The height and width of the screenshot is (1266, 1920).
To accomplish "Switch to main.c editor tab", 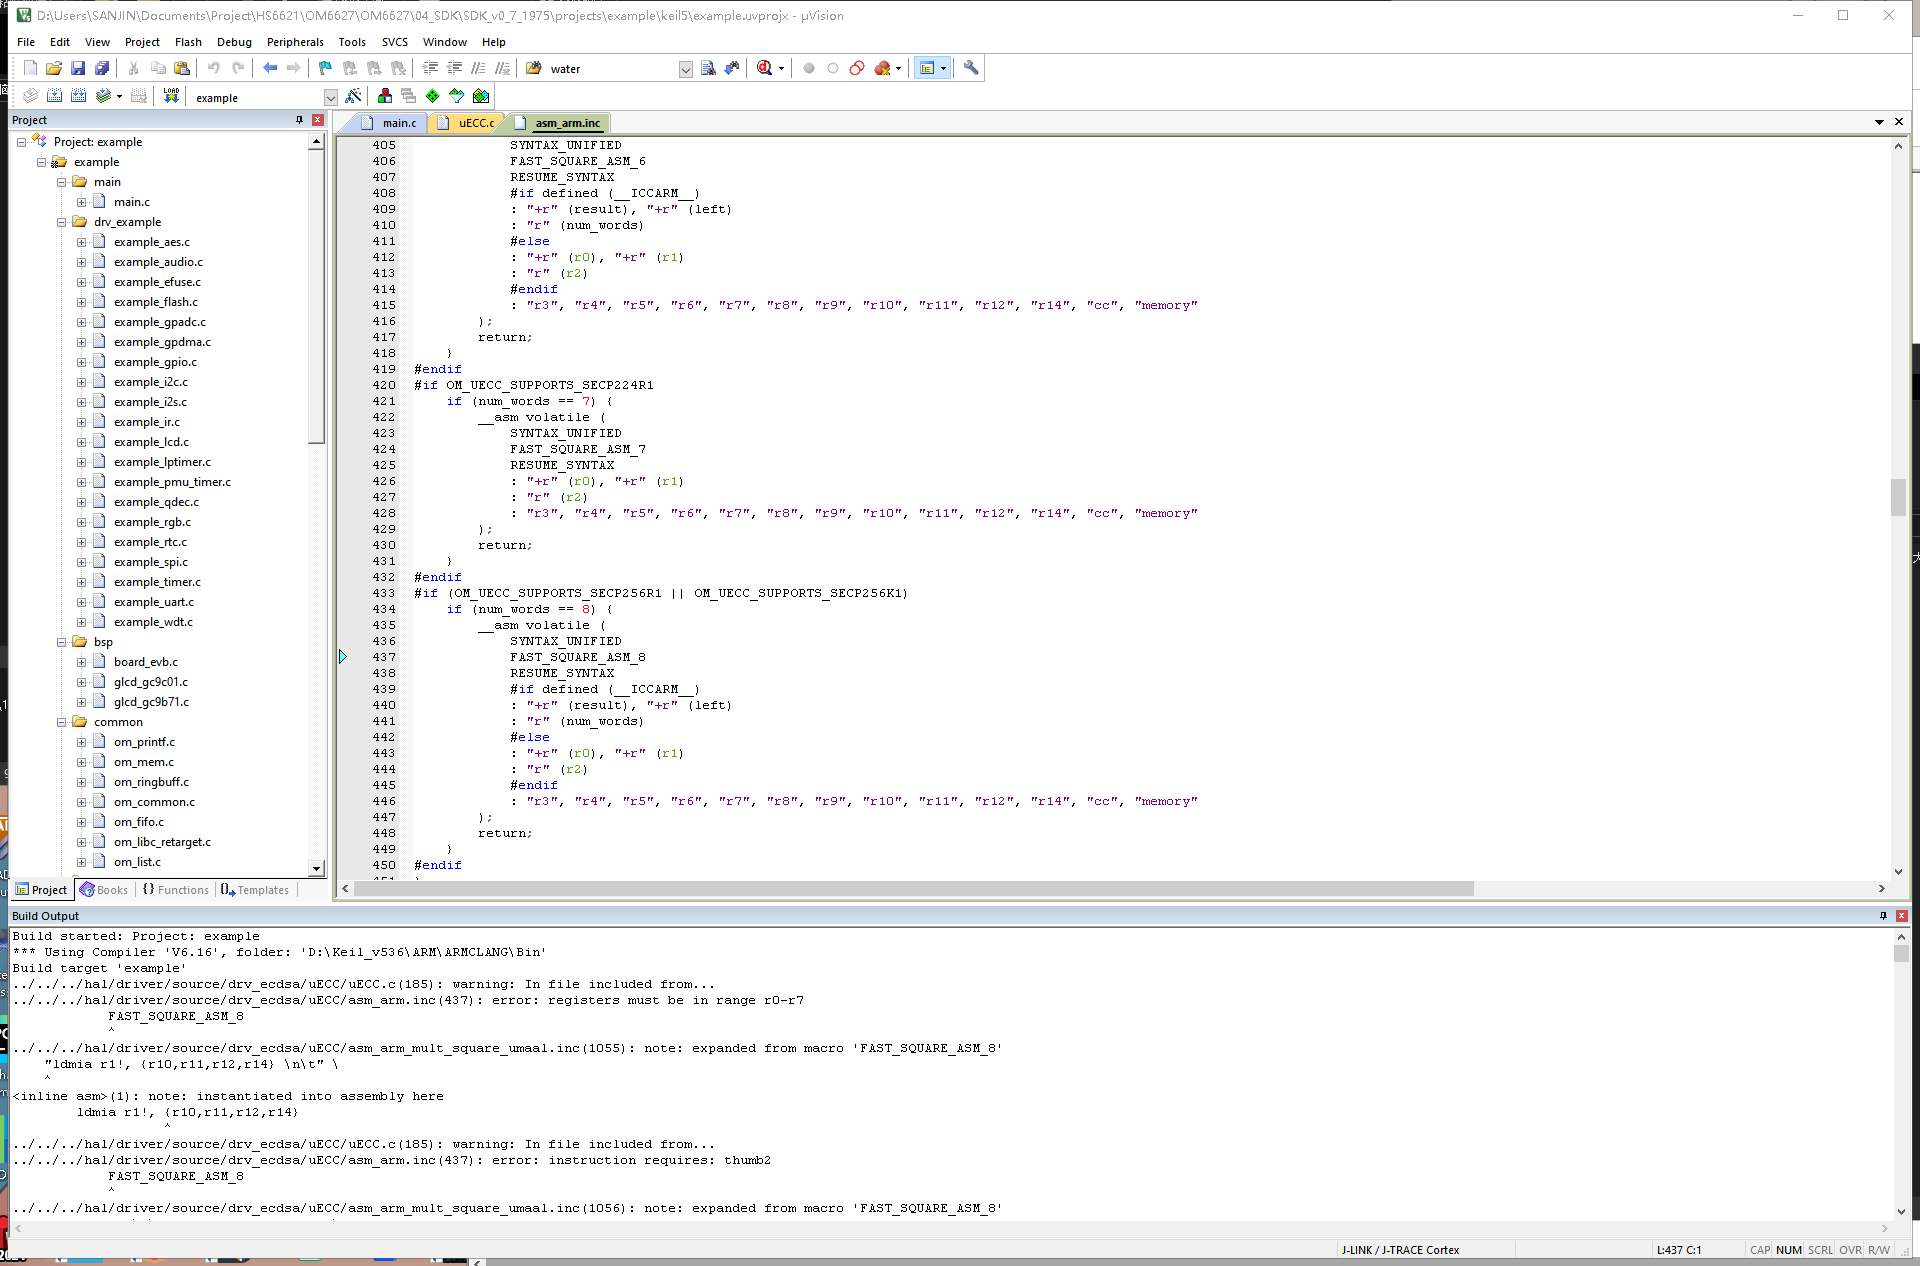I will pos(390,123).
